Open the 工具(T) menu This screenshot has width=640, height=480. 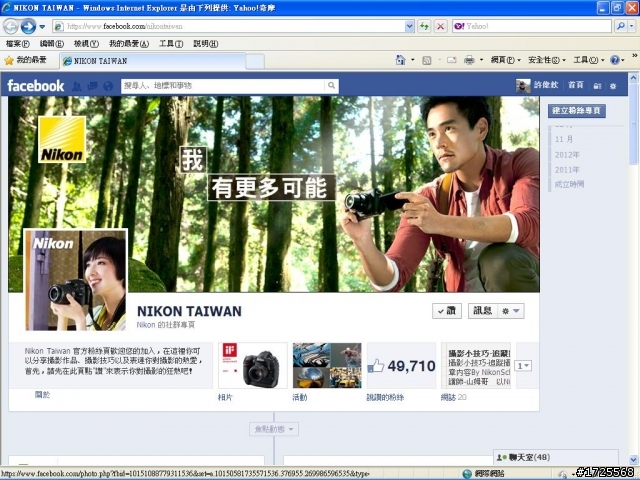point(171,43)
